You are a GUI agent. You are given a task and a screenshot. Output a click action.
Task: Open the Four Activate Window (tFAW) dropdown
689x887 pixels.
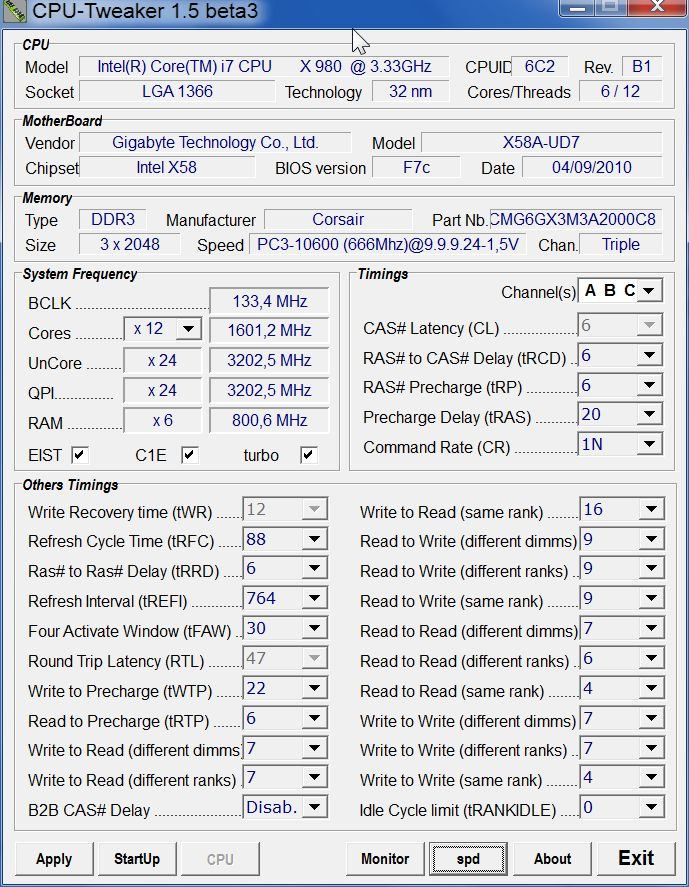[285, 628]
